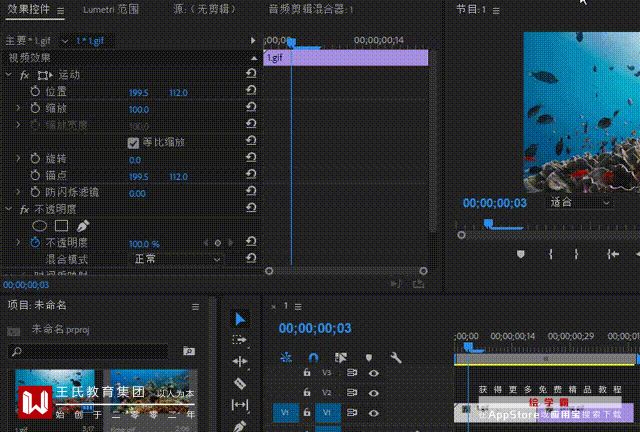Reset the 混合模式 parameter
640x432 pixels.
(251, 258)
